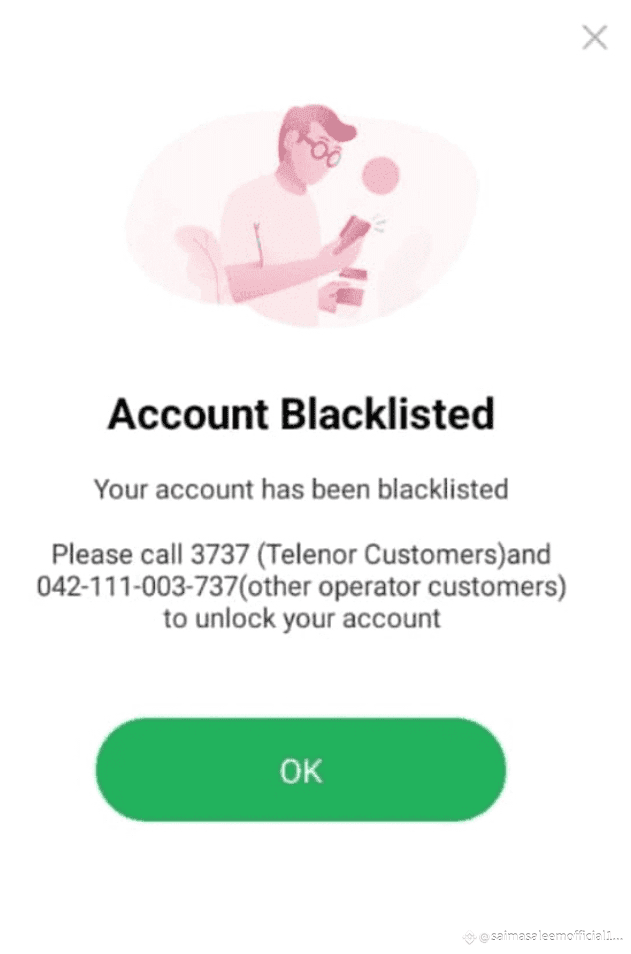Screen dimensions: 631x954
Task: Click the 'Please call' text
Action: pos(117,554)
